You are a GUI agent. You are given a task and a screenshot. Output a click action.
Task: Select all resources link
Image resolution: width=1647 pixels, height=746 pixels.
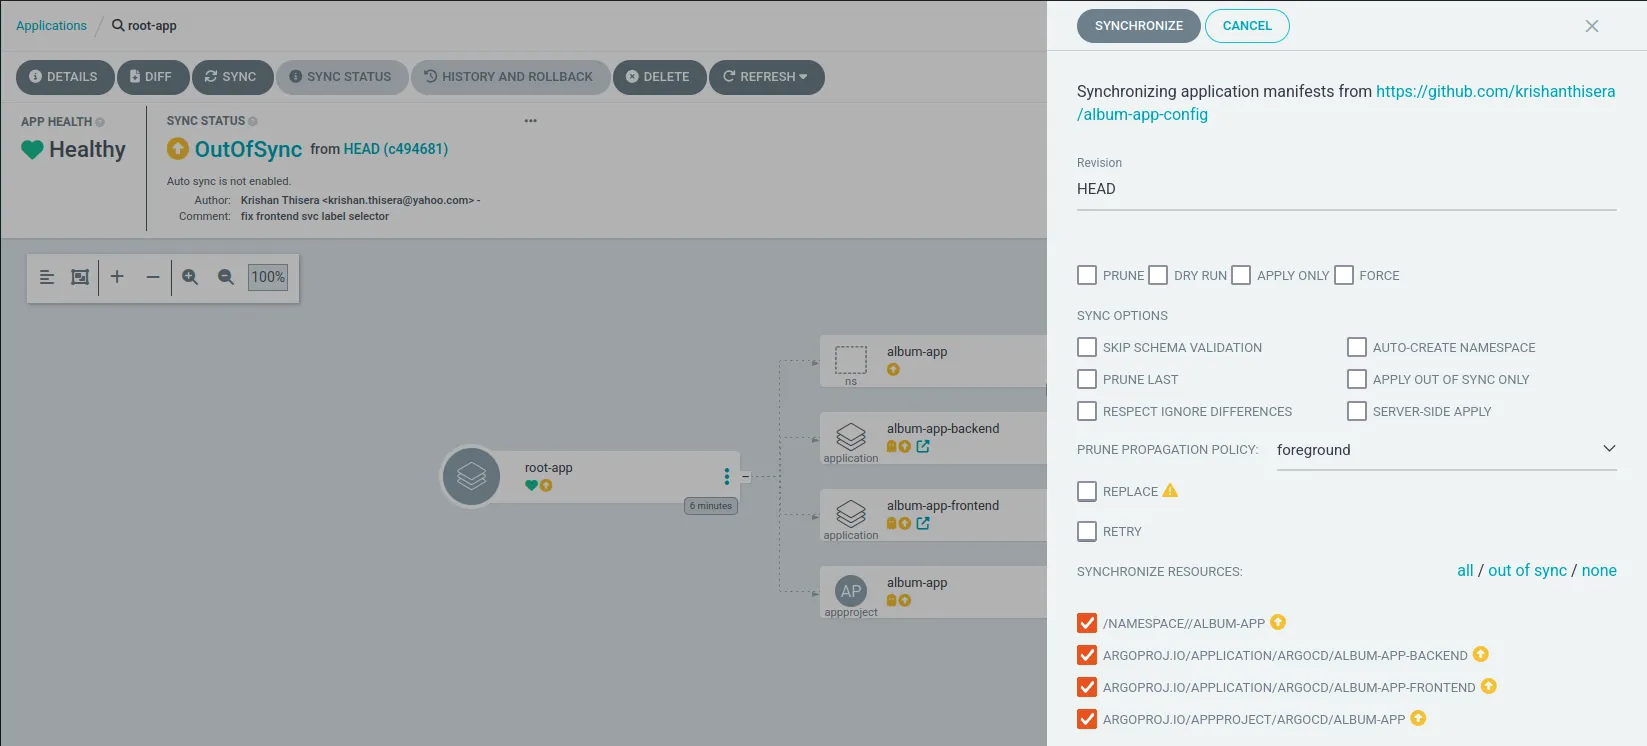(x=1465, y=570)
